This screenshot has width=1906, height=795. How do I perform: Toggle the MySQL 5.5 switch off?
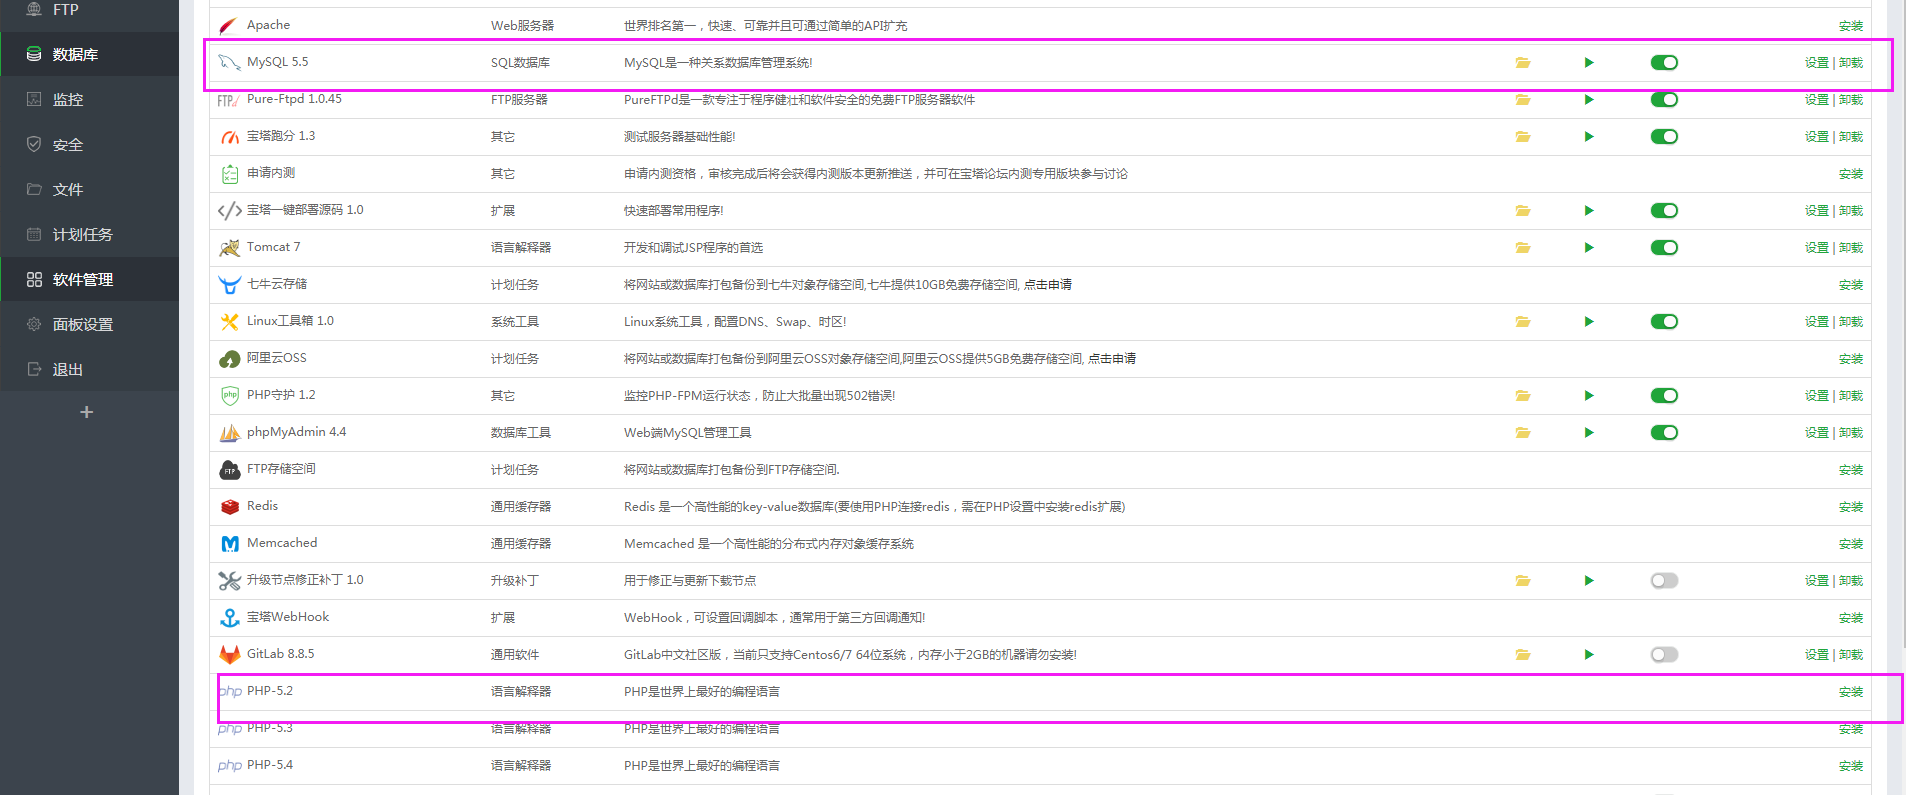click(x=1664, y=63)
